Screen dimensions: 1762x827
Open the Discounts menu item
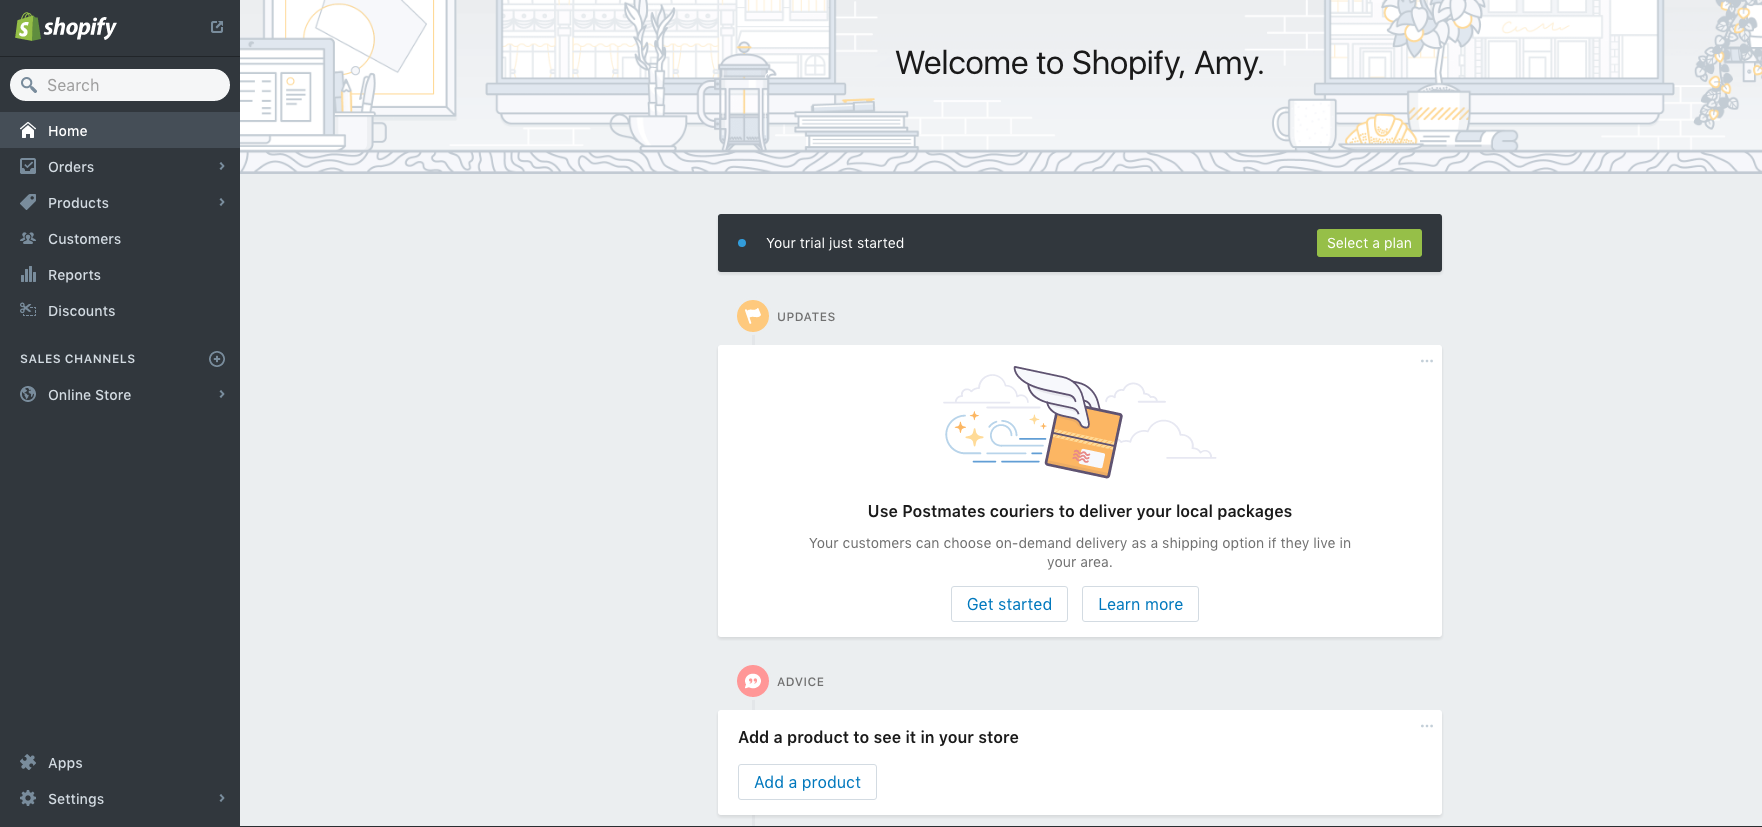pos(81,311)
